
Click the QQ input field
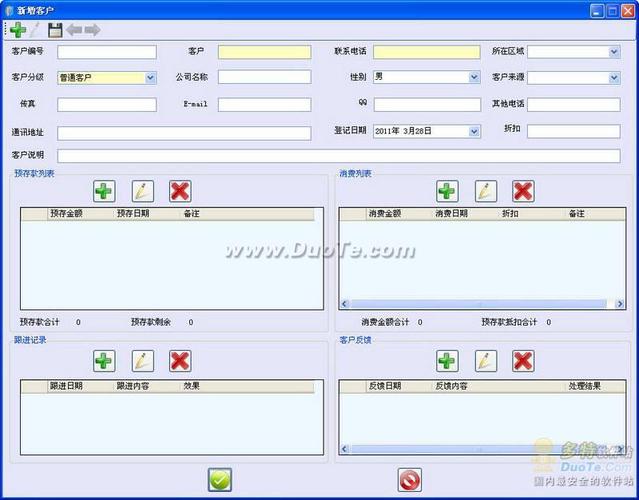(x=427, y=105)
